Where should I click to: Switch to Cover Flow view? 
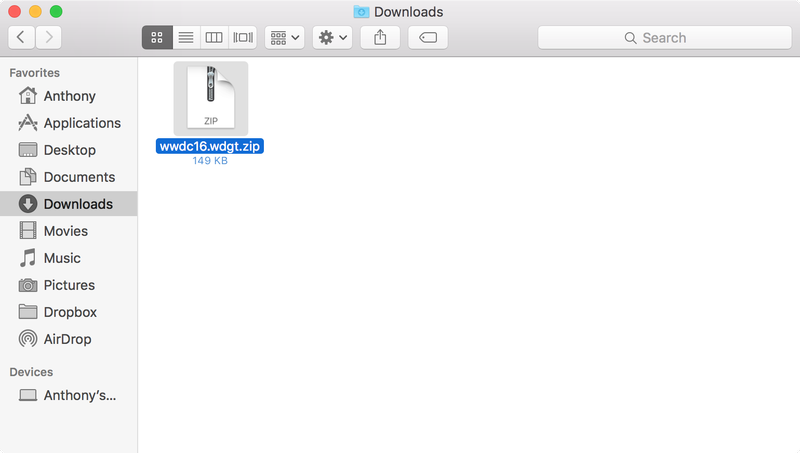coord(243,37)
